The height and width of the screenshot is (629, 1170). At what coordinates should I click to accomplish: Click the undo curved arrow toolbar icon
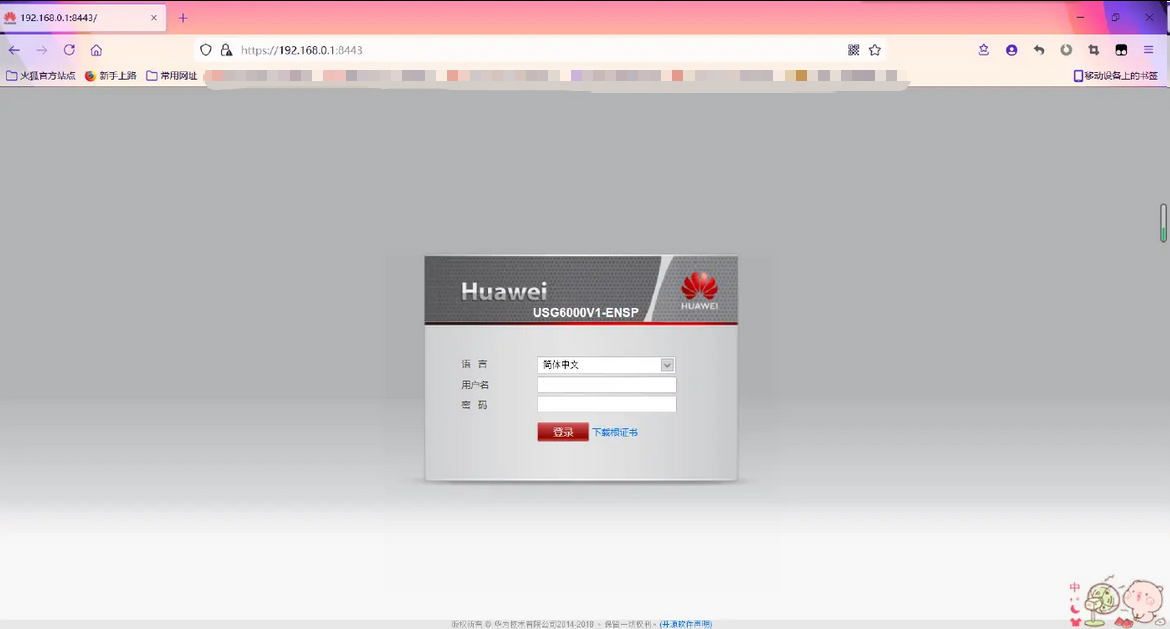tap(1039, 50)
